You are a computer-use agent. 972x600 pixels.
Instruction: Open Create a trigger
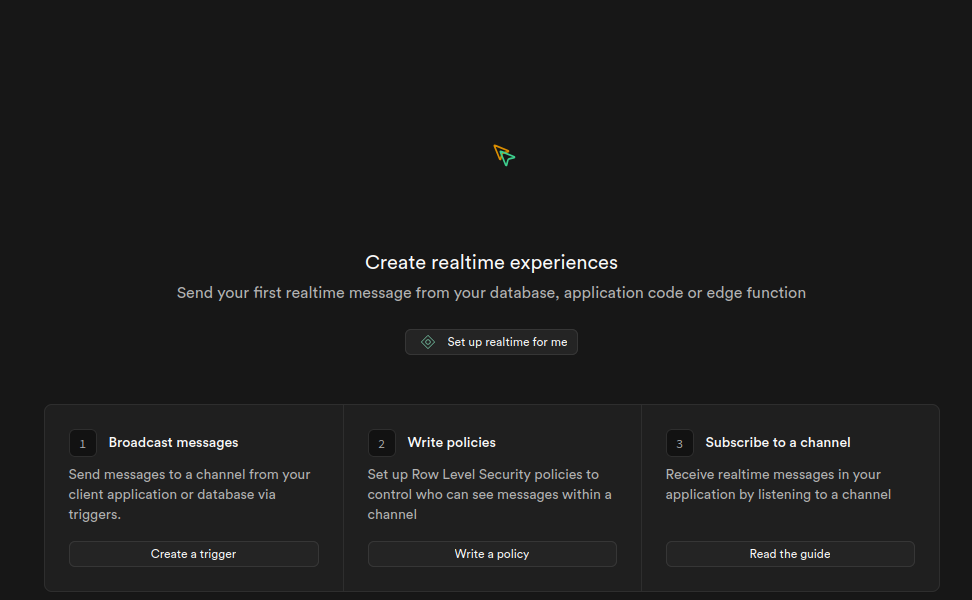point(193,553)
